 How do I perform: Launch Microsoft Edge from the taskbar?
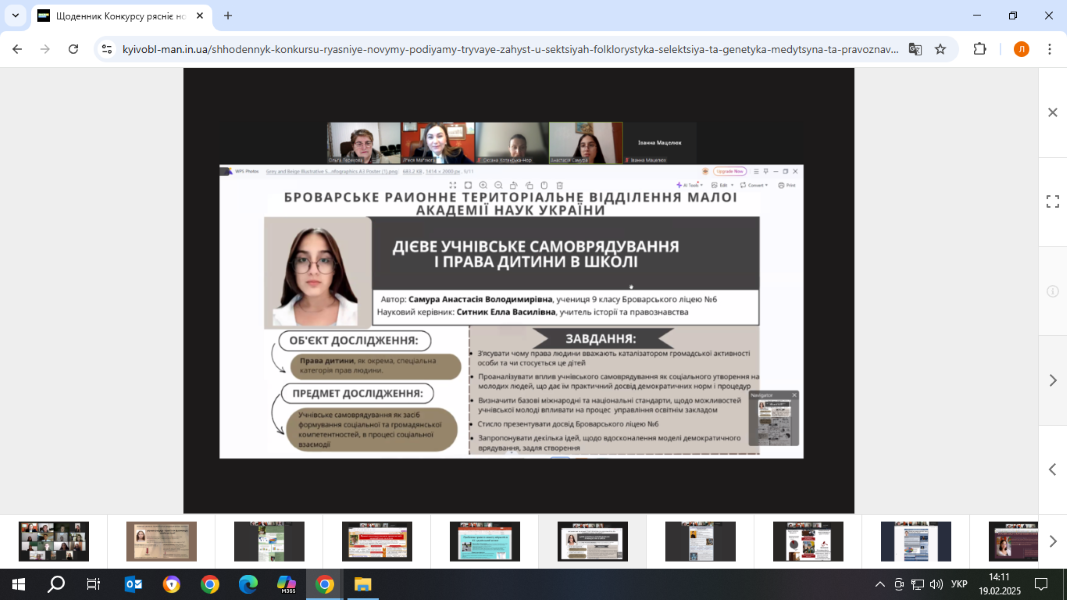[x=248, y=584]
